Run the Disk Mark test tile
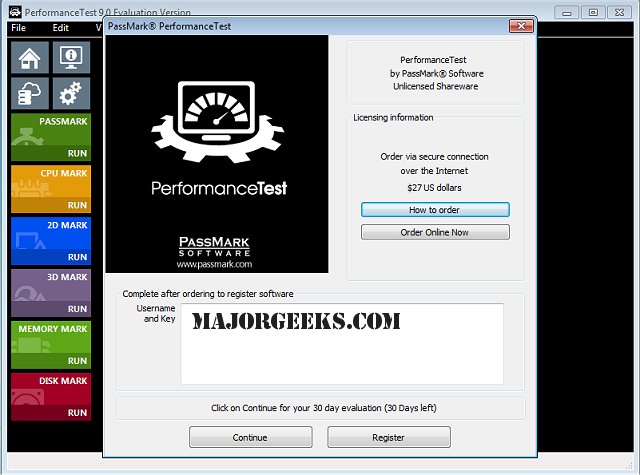The width and height of the screenshot is (640, 475). coord(51,397)
